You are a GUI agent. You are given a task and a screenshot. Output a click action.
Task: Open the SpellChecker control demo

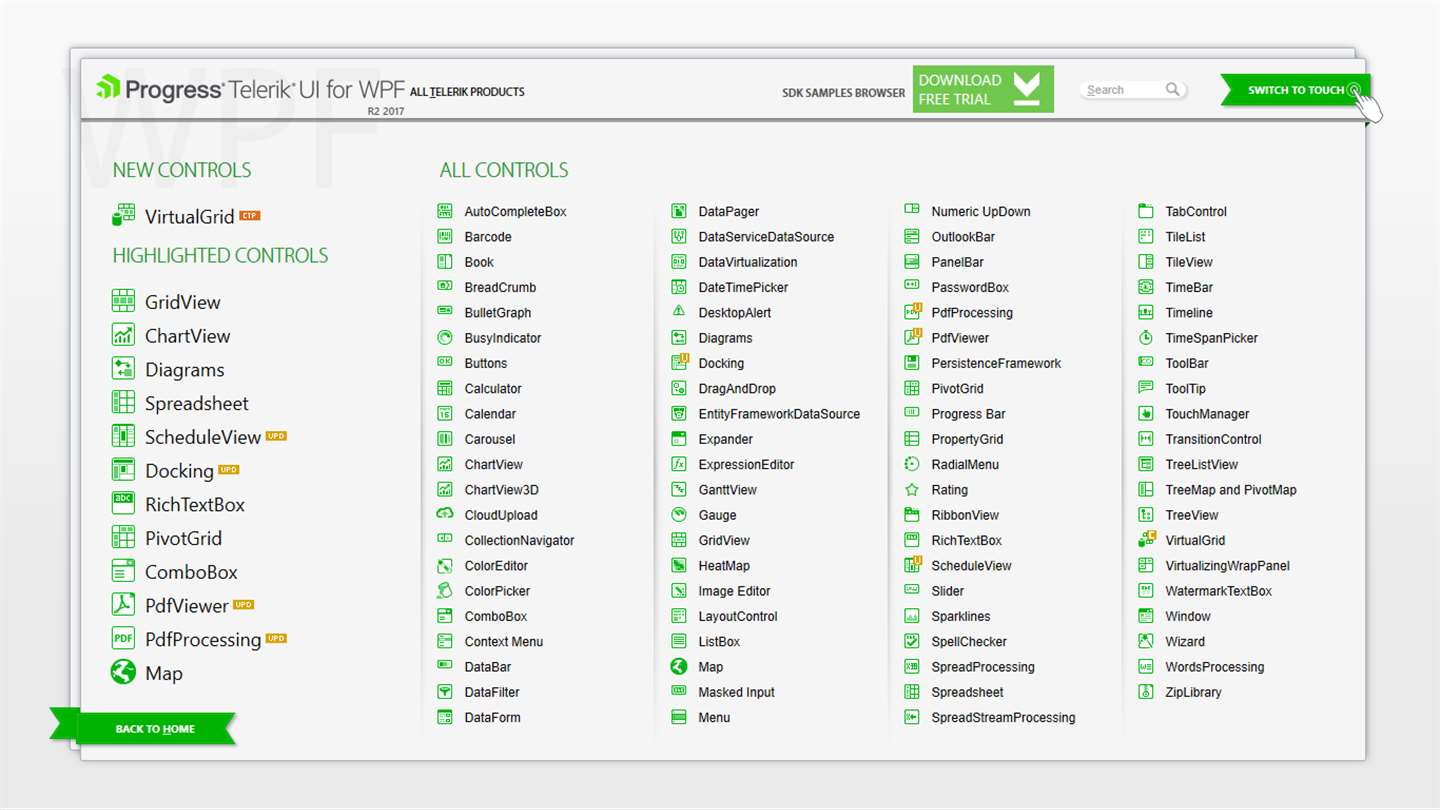click(969, 641)
